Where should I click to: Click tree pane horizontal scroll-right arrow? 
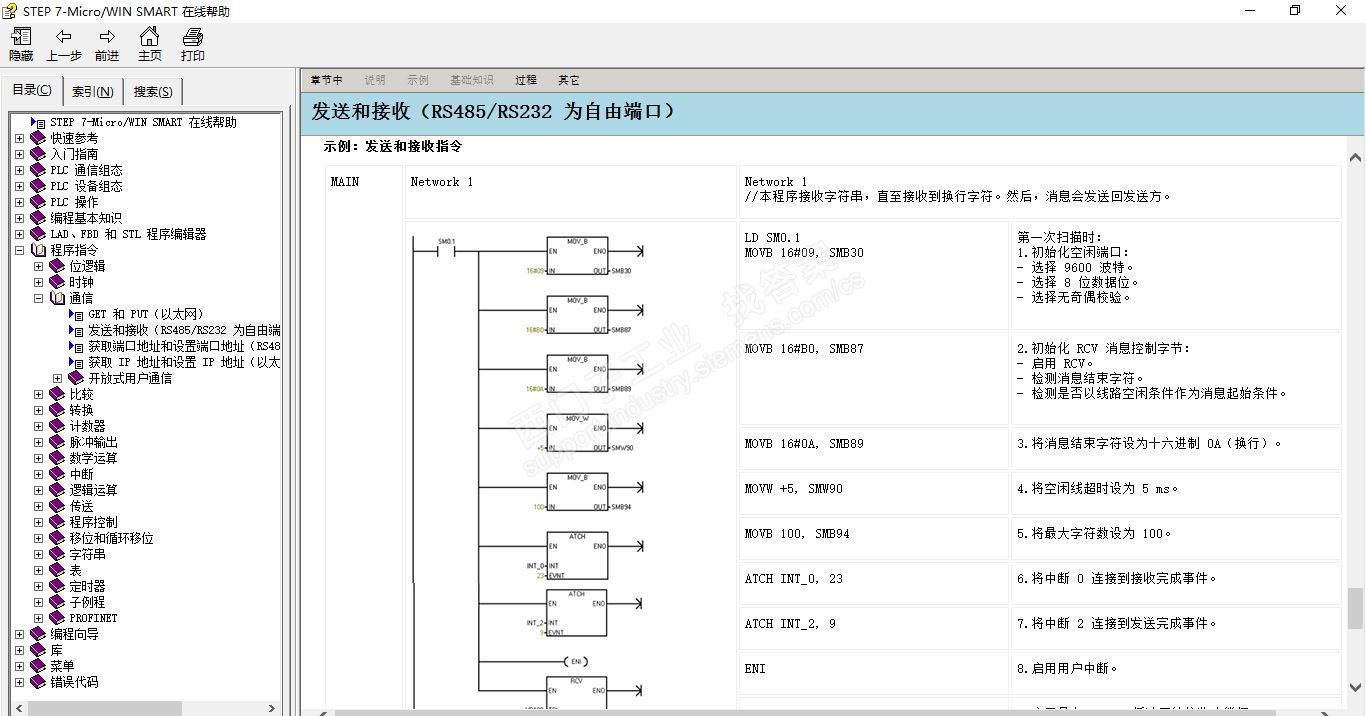click(271, 708)
